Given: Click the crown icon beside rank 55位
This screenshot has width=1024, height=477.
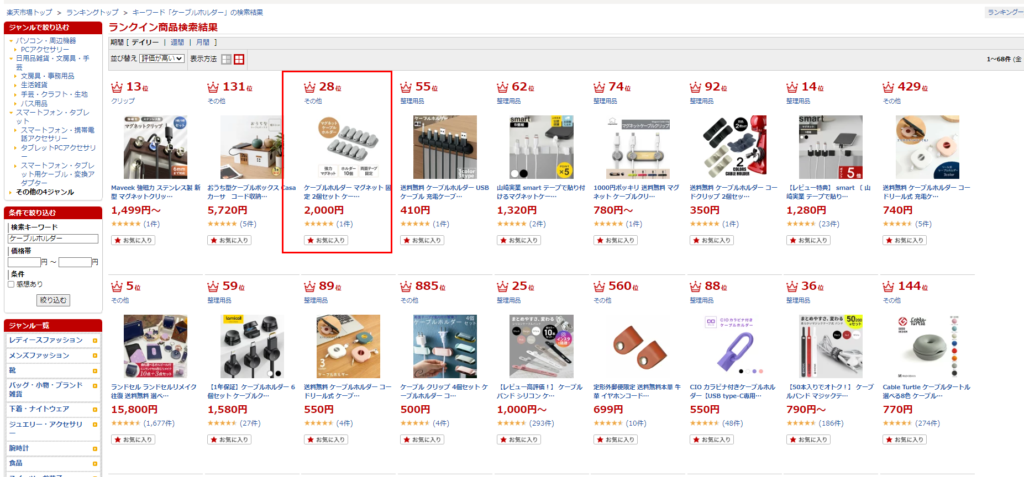Looking at the screenshot, I should click(x=406, y=87).
